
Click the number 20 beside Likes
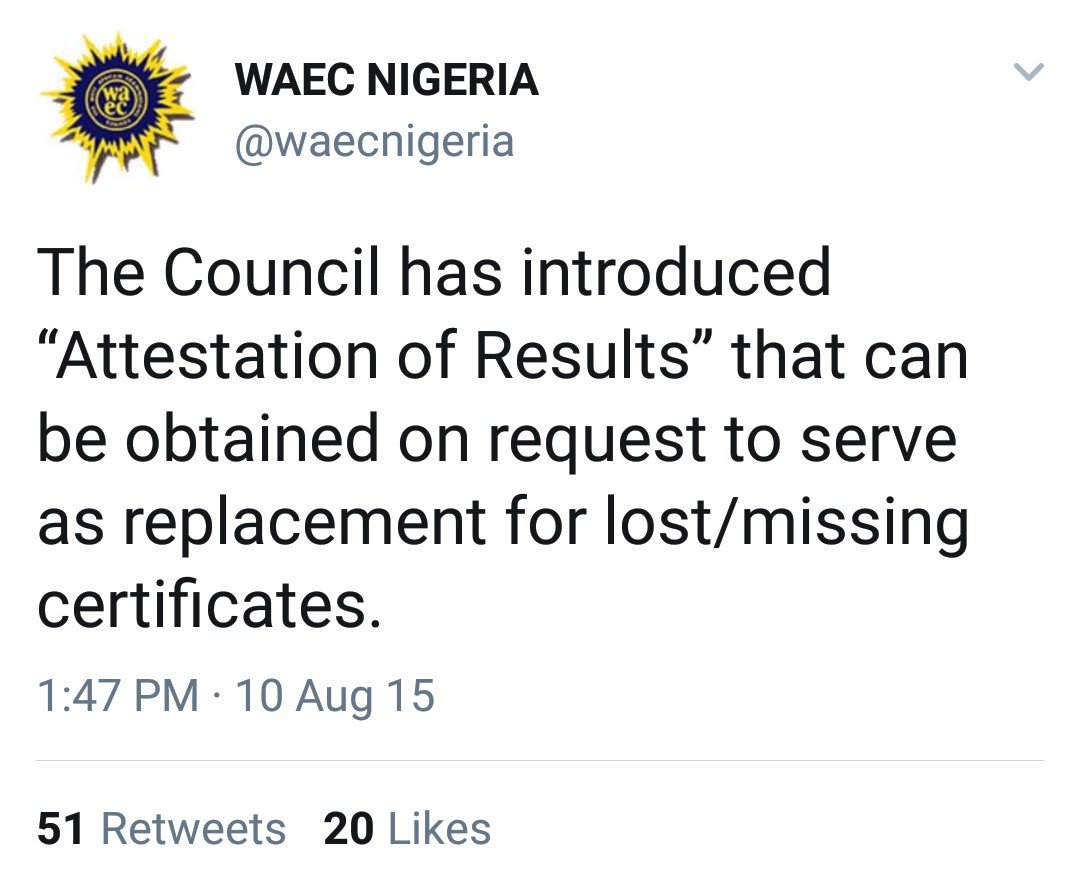[x=349, y=829]
